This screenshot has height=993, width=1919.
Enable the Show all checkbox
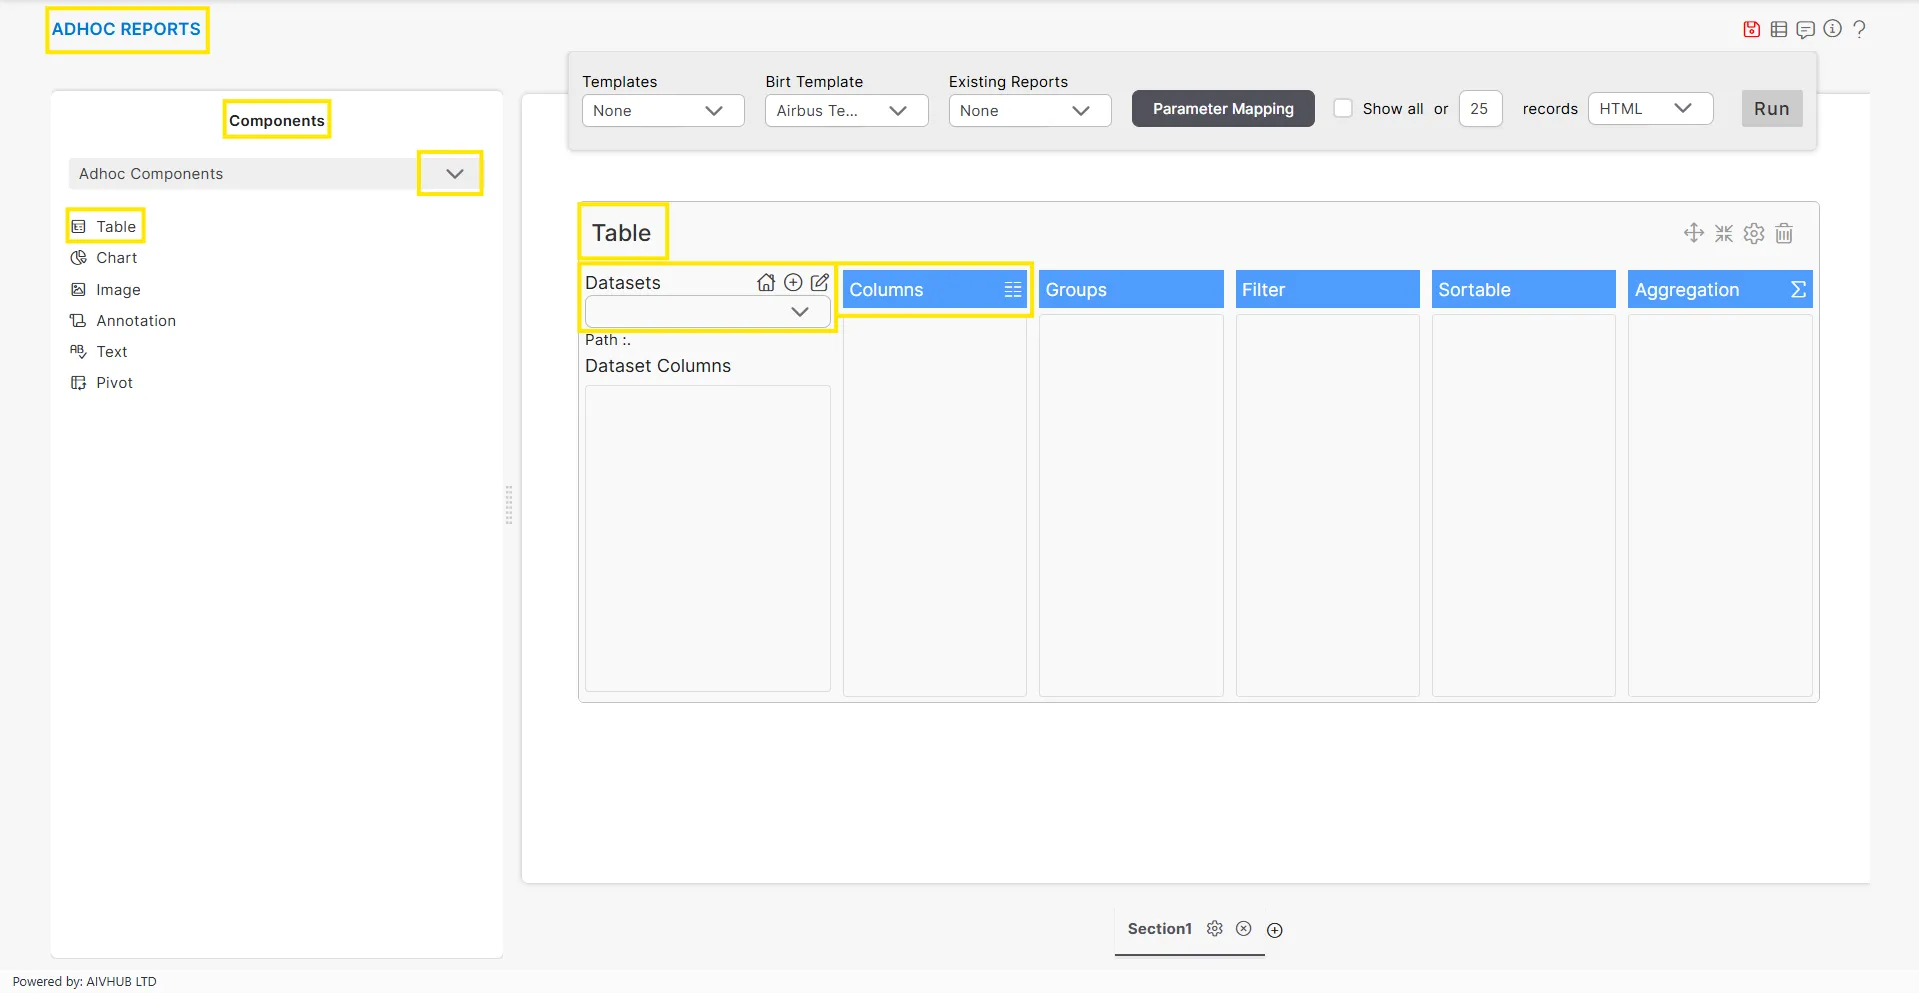1343,108
